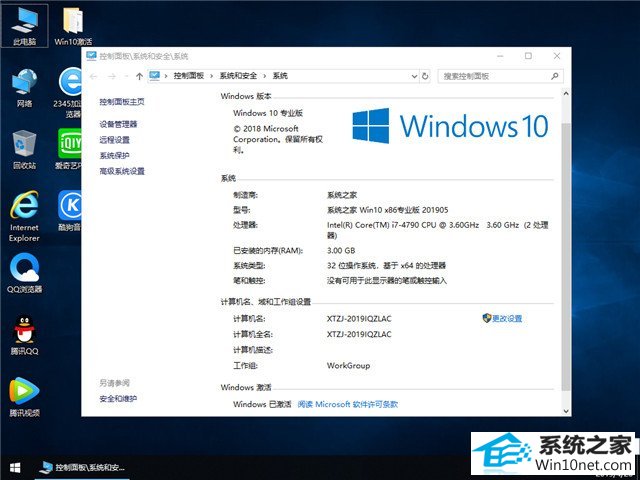Select the 系统 breadcrumb
Image resolution: width=640 pixels, height=480 pixels.
(x=280, y=76)
